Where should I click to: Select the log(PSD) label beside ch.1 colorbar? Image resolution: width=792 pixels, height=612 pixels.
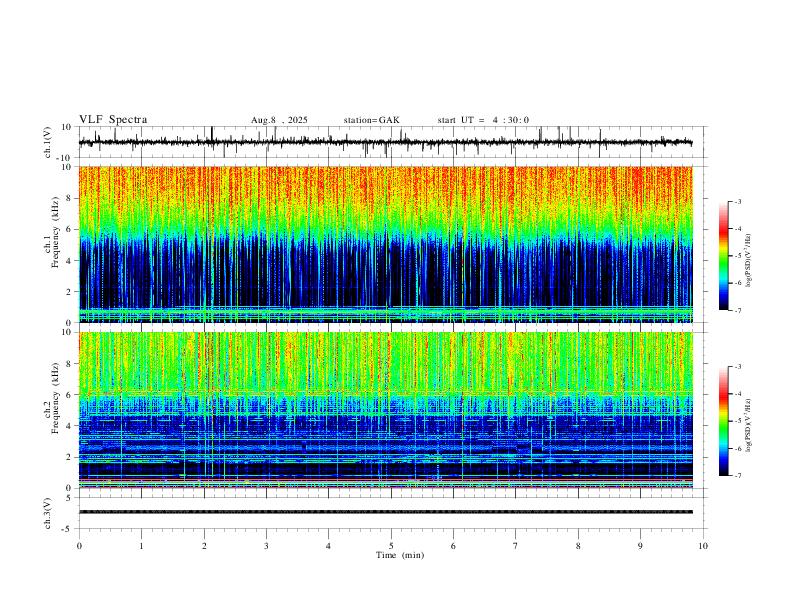[749, 261]
